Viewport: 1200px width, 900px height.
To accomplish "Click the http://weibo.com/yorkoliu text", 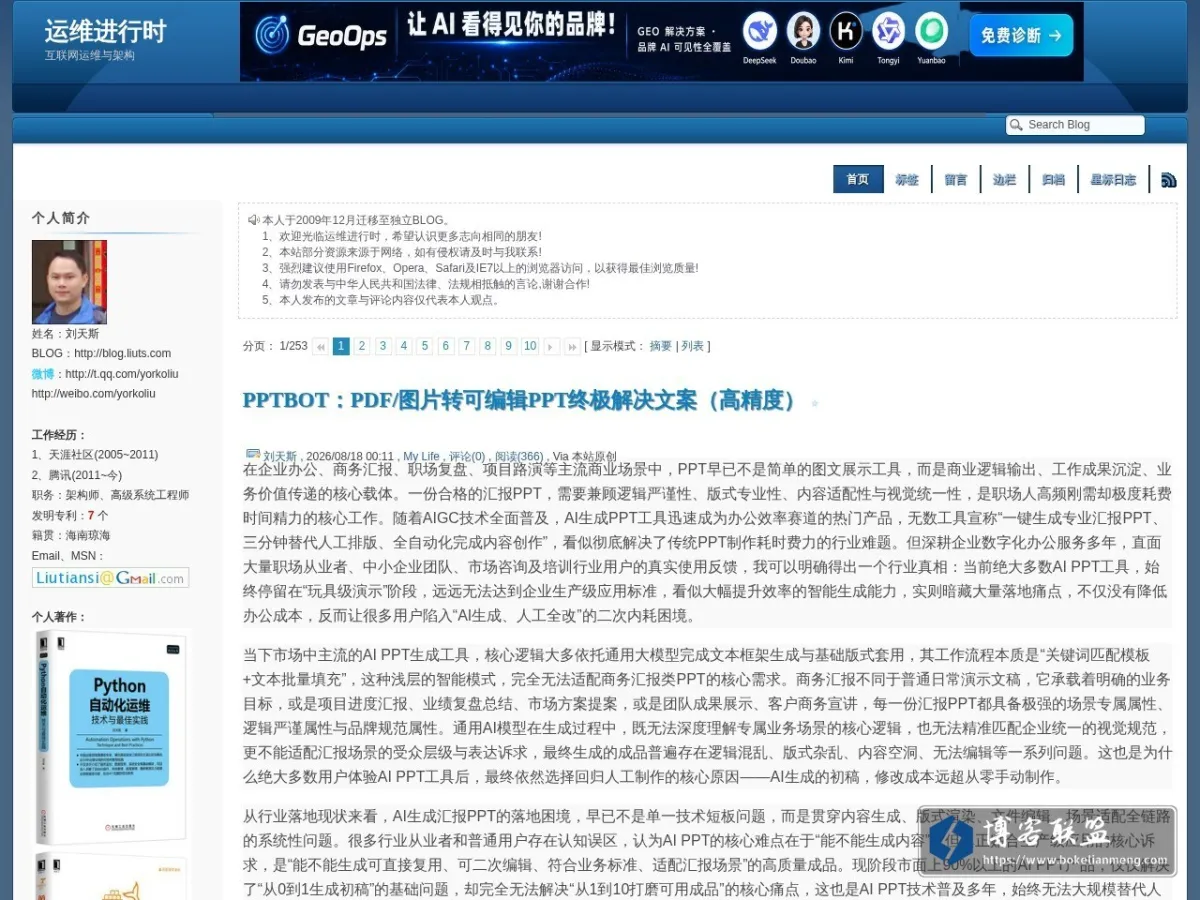I will point(94,394).
